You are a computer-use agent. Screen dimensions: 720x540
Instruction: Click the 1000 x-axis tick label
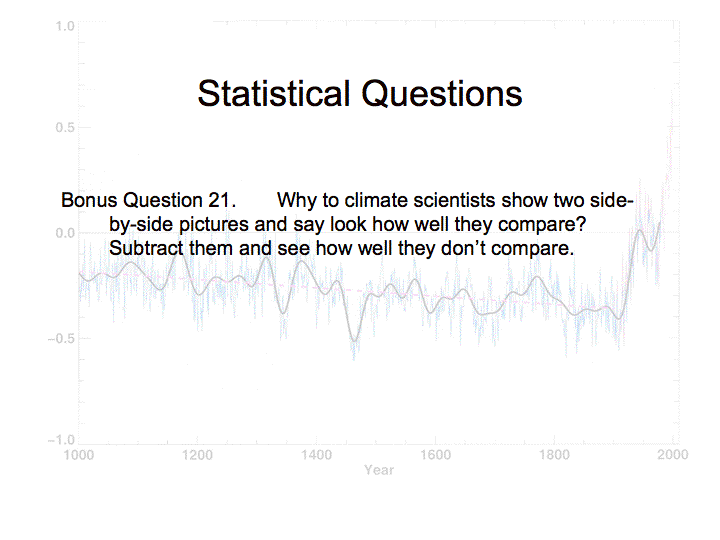click(x=79, y=454)
